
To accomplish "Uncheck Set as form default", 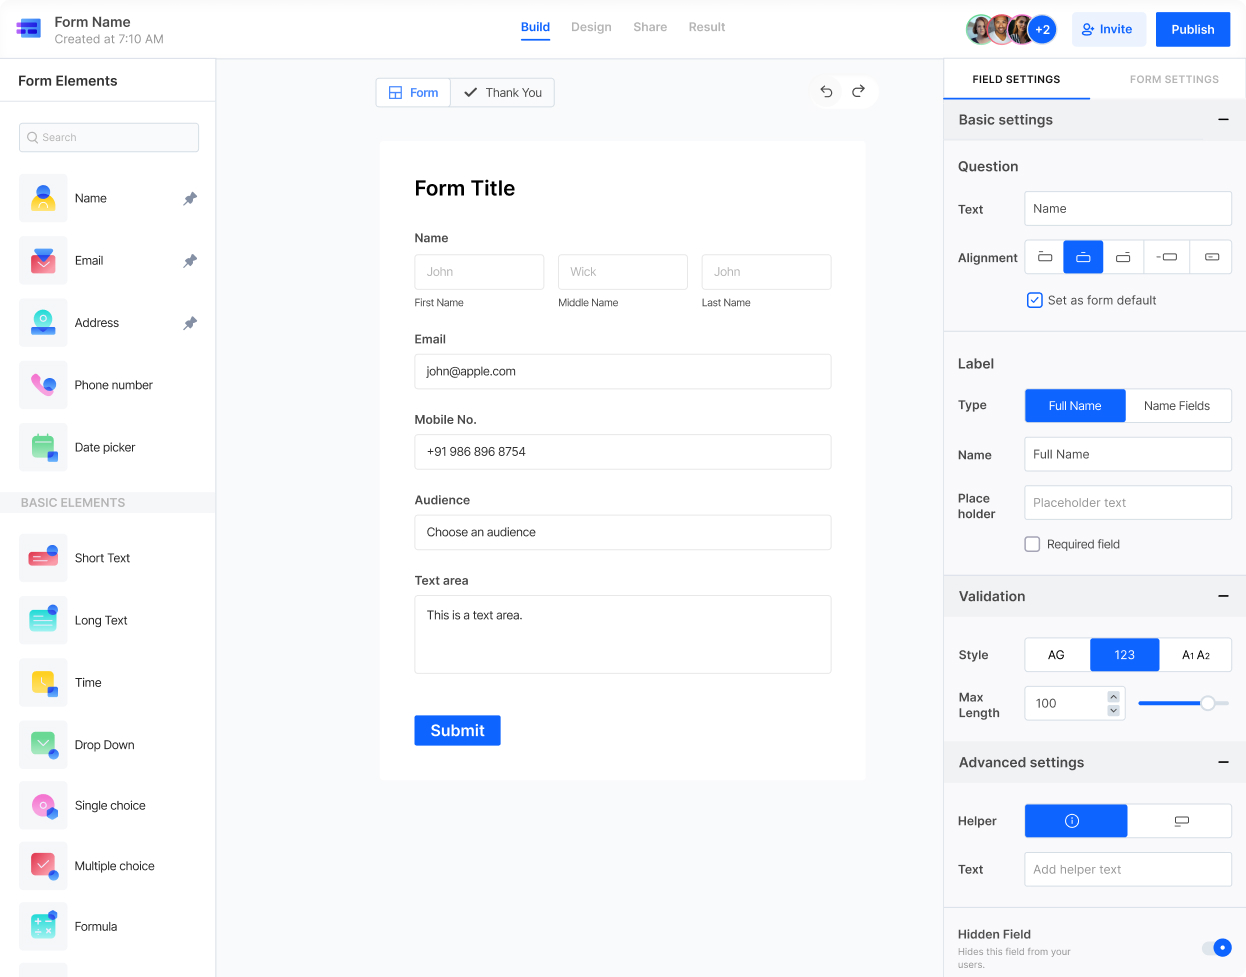I will click(1035, 300).
